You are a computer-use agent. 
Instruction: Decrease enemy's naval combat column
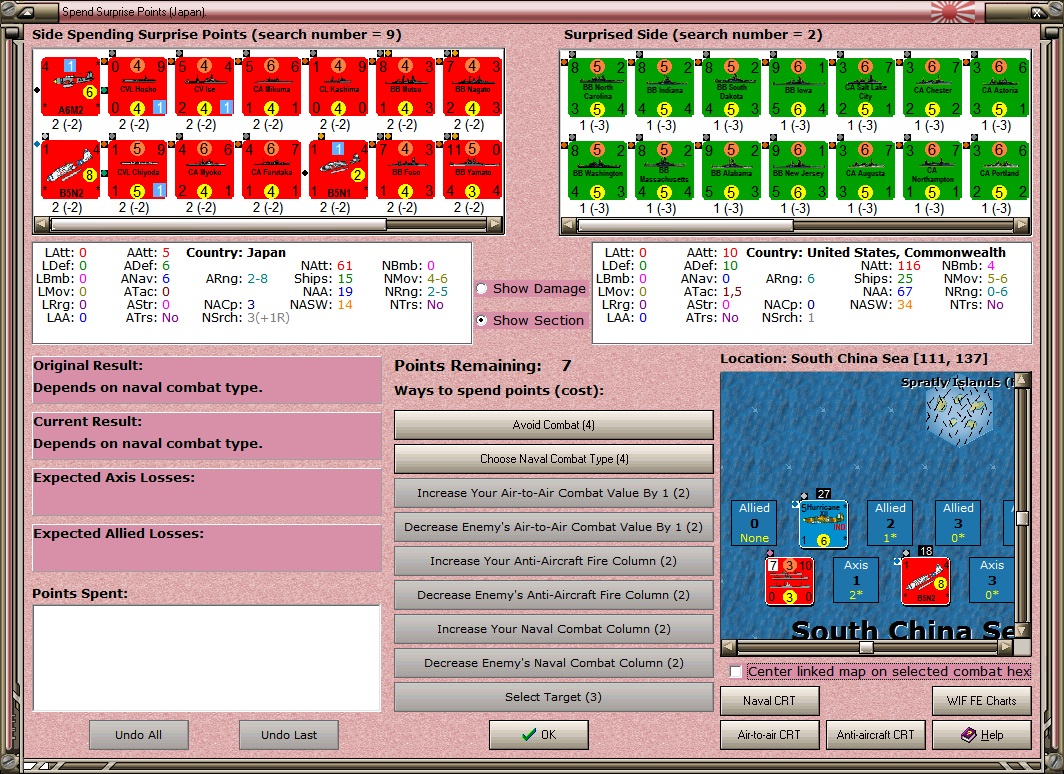click(554, 663)
